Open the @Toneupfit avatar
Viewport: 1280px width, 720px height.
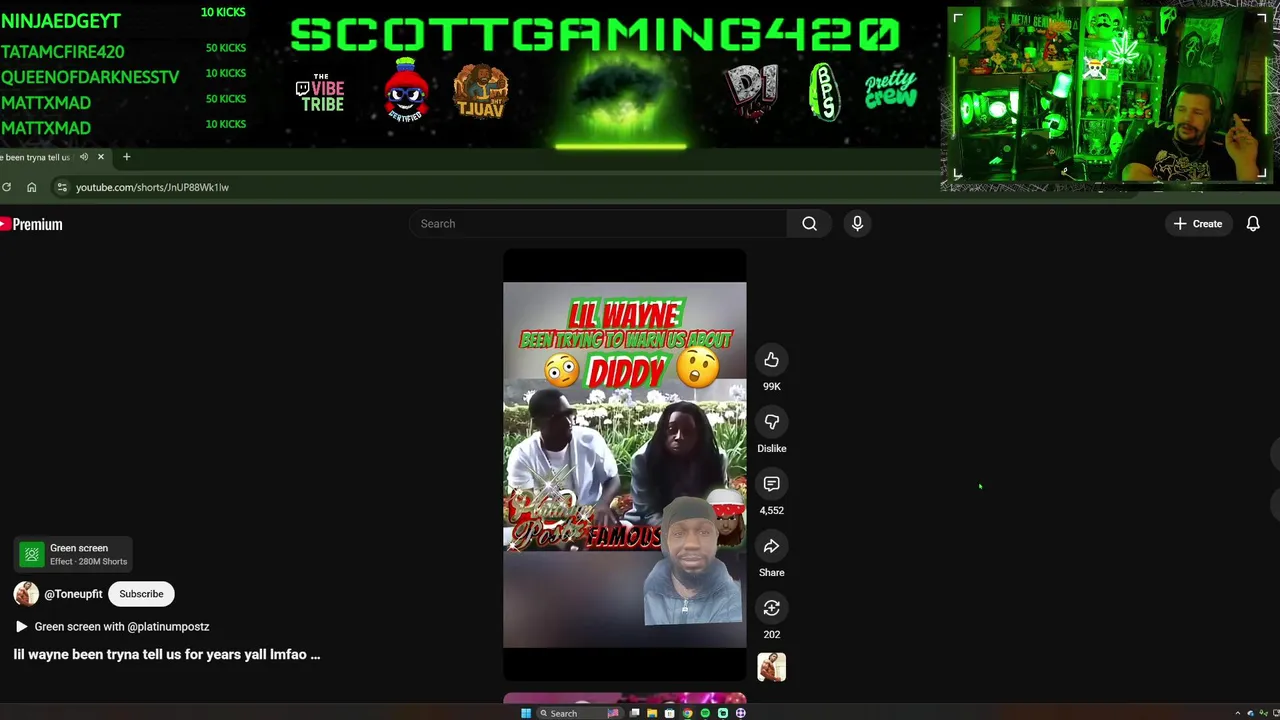click(26, 594)
